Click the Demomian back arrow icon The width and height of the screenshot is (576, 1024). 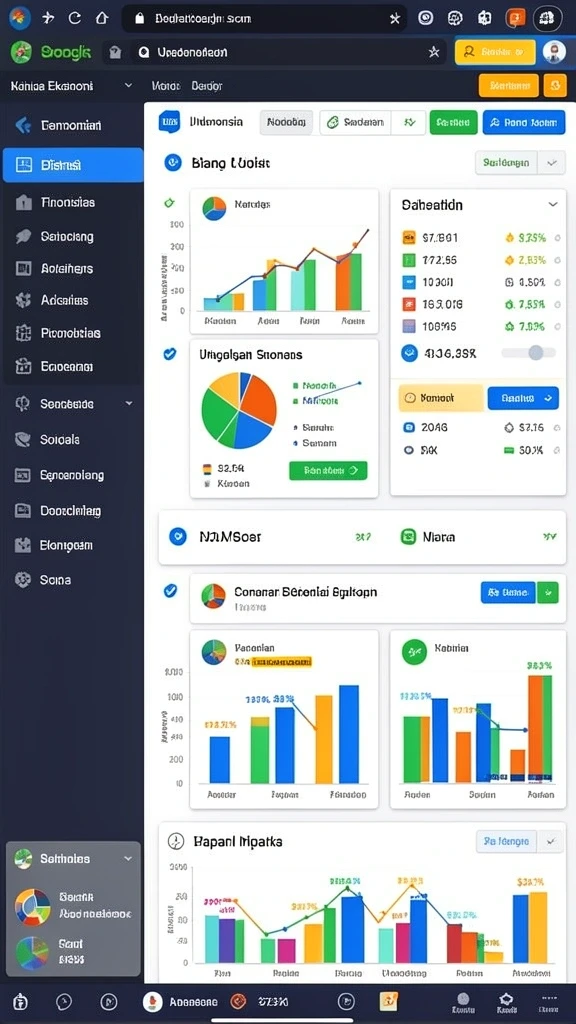(24, 125)
